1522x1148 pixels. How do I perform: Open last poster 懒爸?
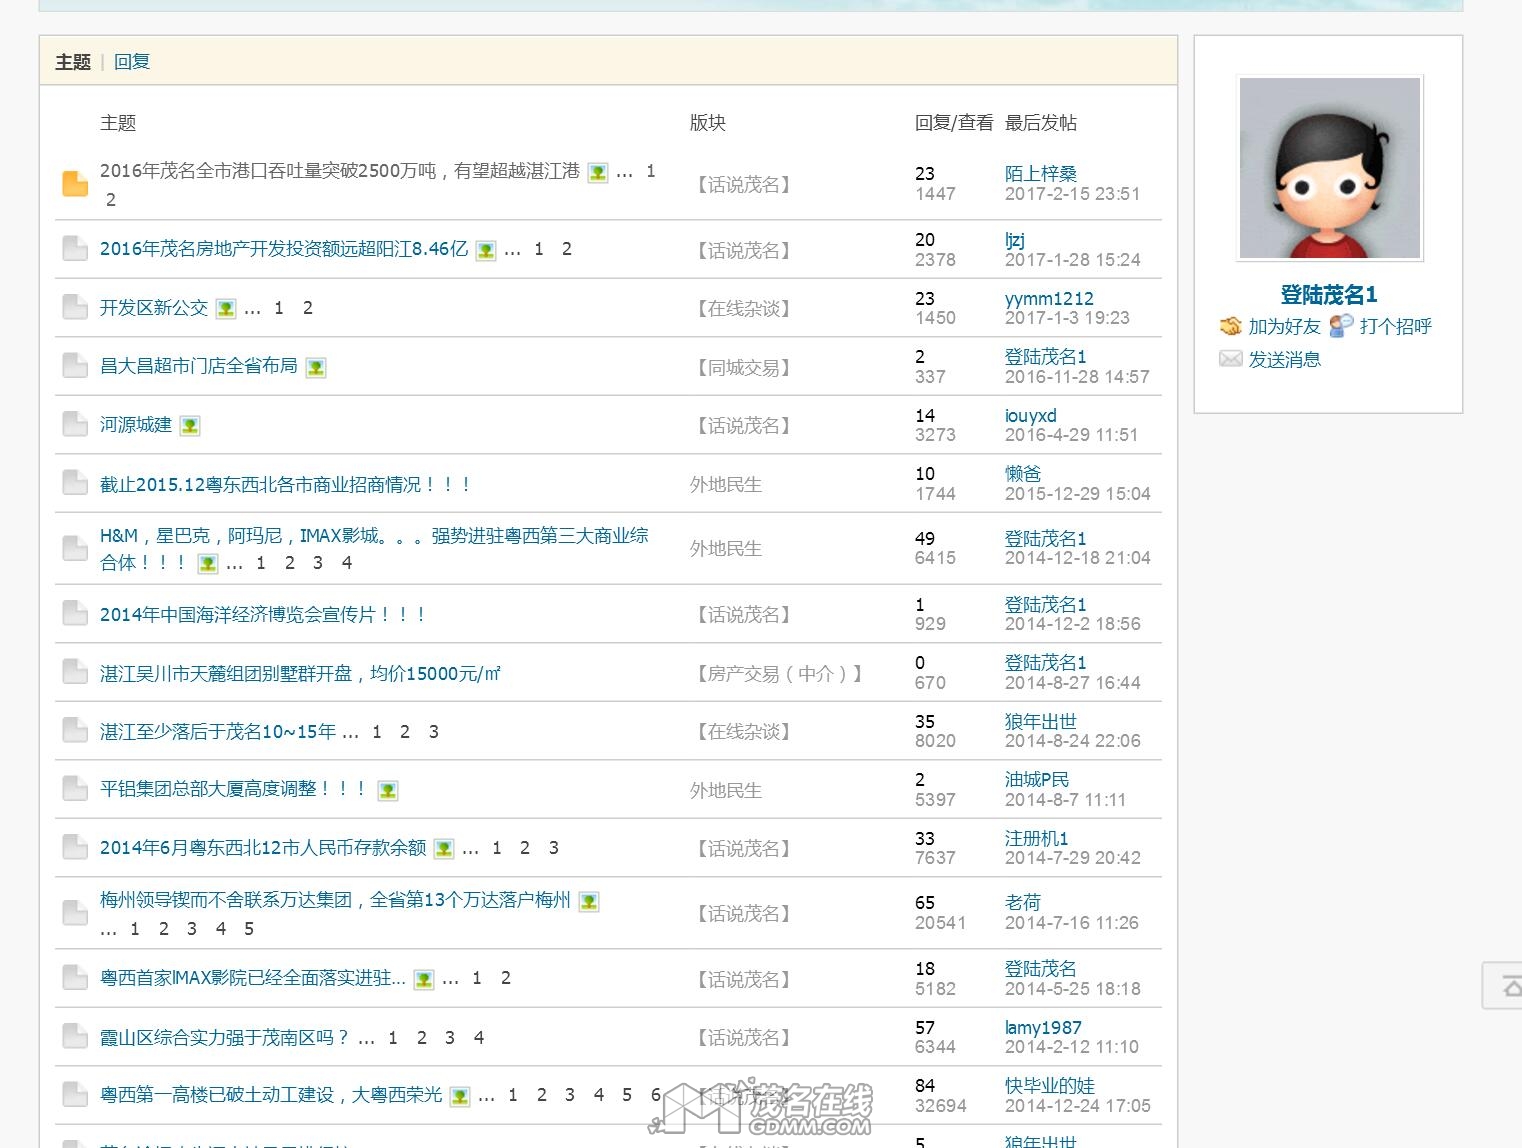pyautogui.click(x=1023, y=474)
